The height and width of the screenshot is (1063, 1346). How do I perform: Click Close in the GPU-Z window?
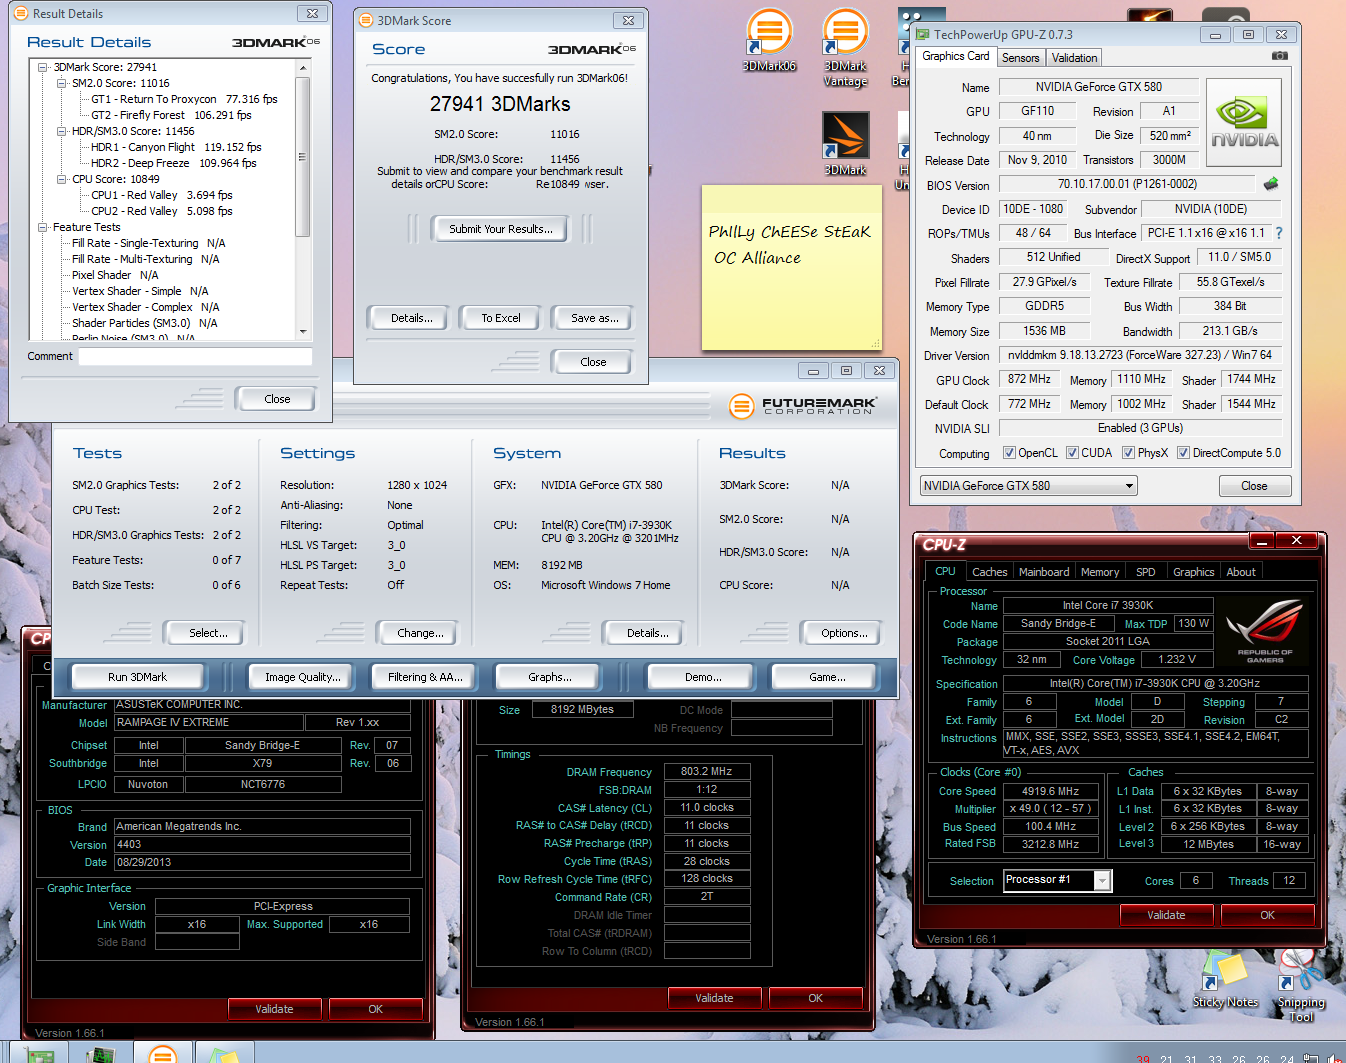pyautogui.click(x=1254, y=486)
